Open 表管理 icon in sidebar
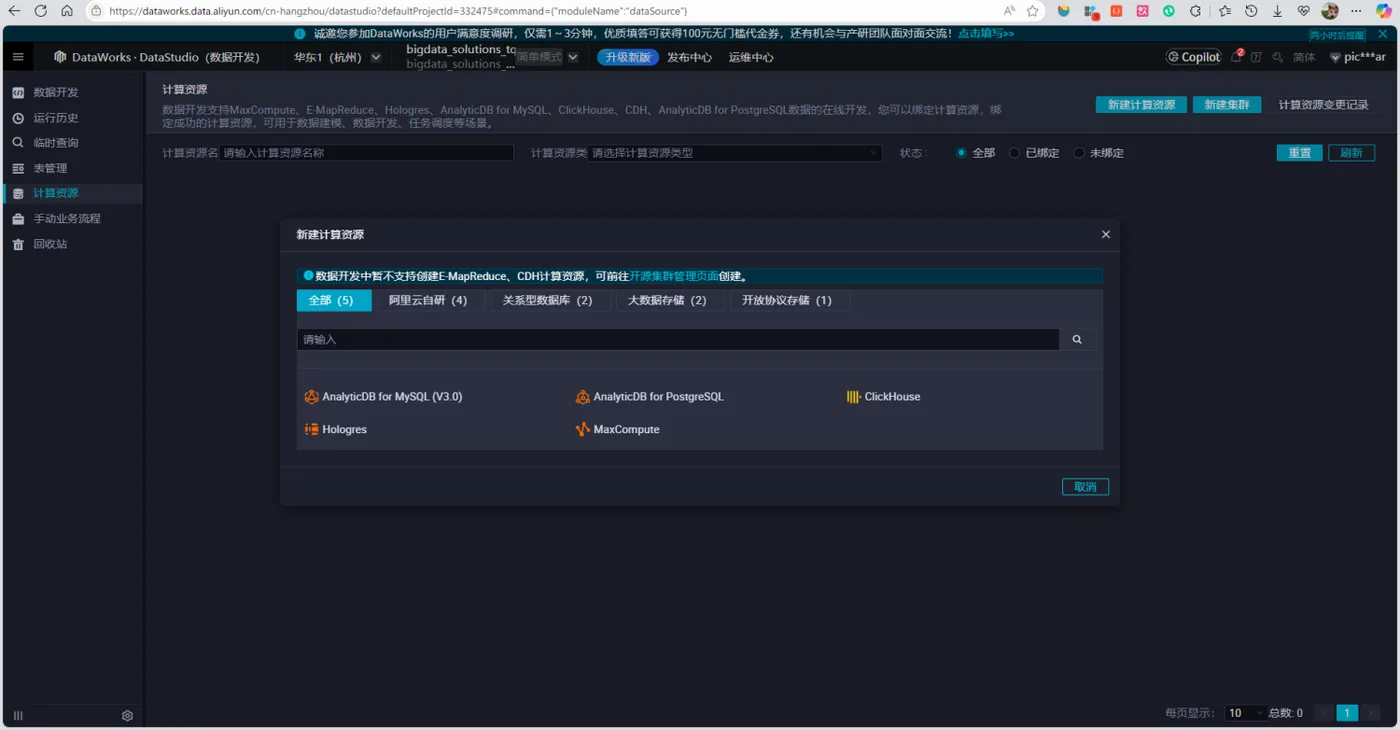Screen dimensions: 1400x730 18,168
